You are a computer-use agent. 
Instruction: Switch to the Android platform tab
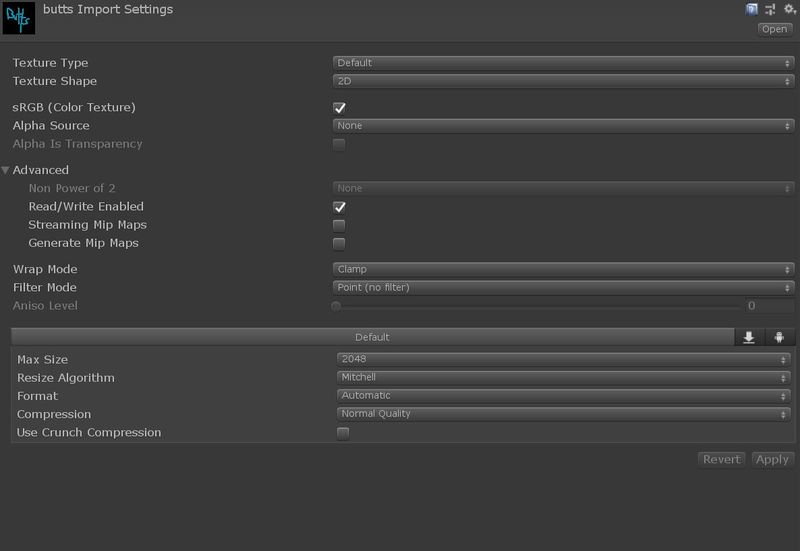tap(779, 337)
